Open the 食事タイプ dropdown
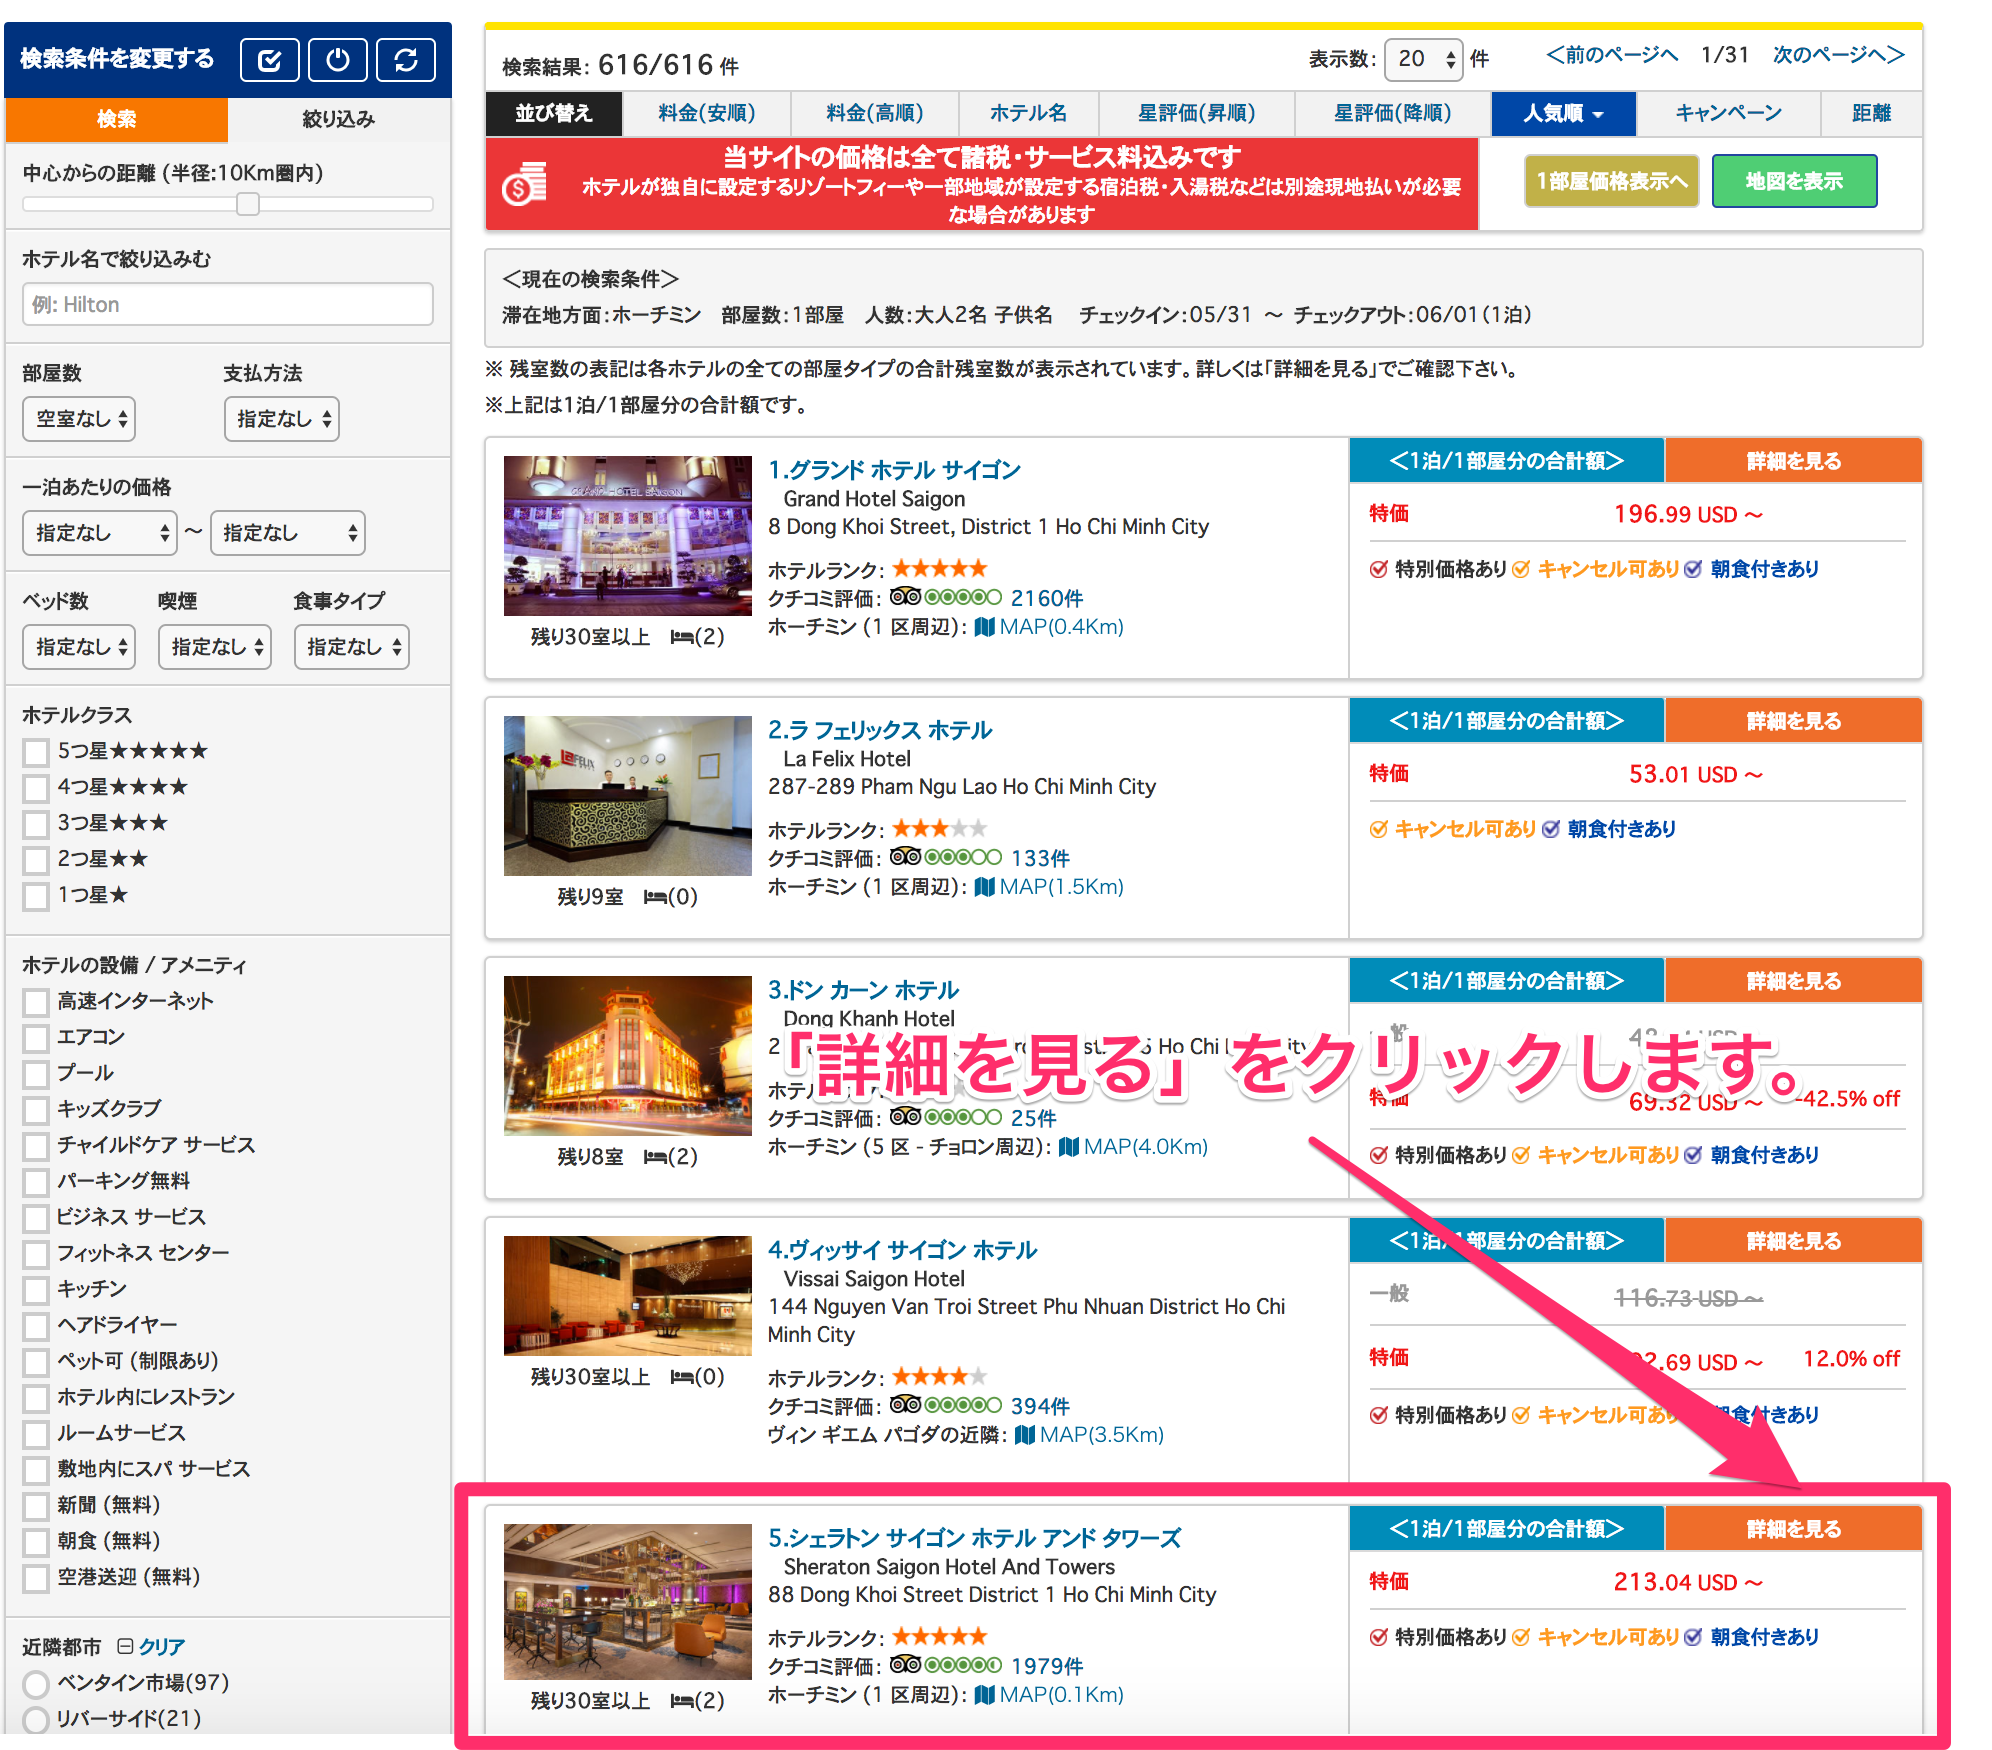This screenshot has width=1992, height=1750. [352, 647]
